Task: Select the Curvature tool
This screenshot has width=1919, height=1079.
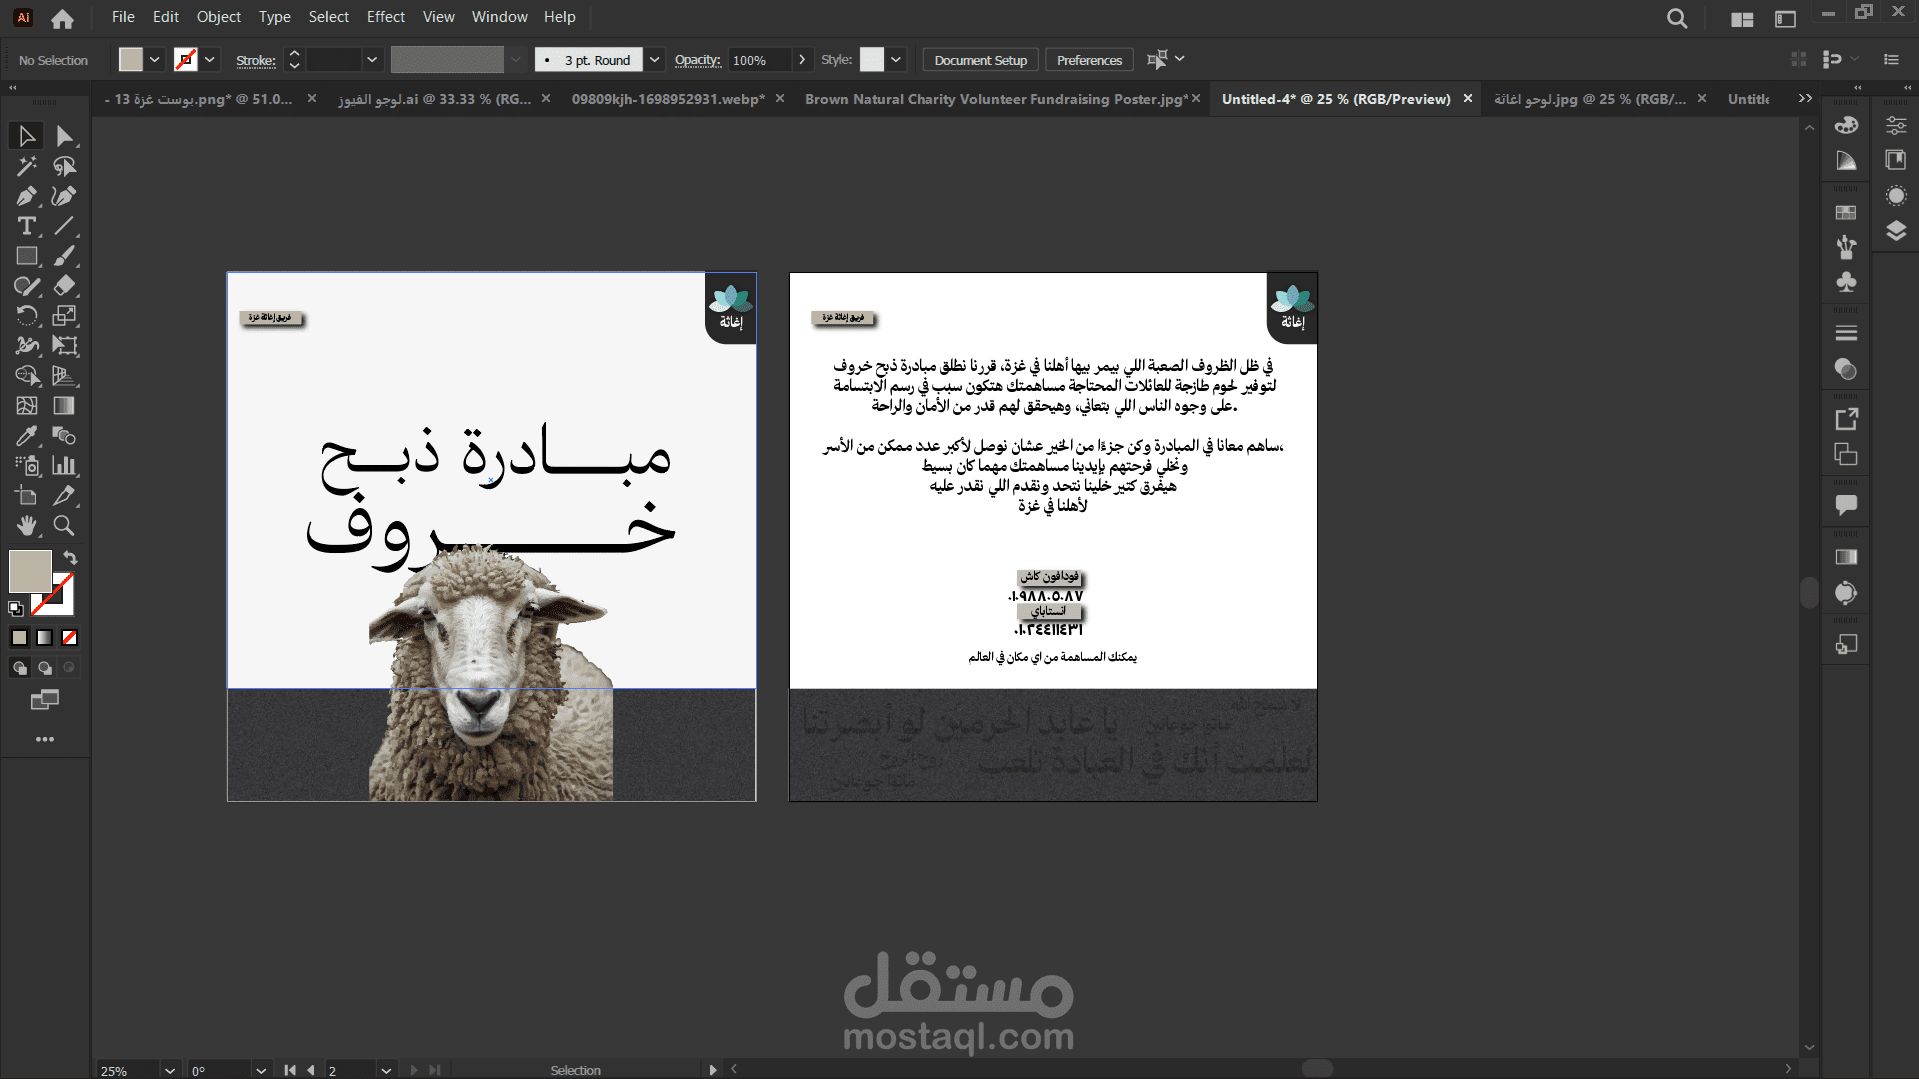Action: click(x=65, y=196)
